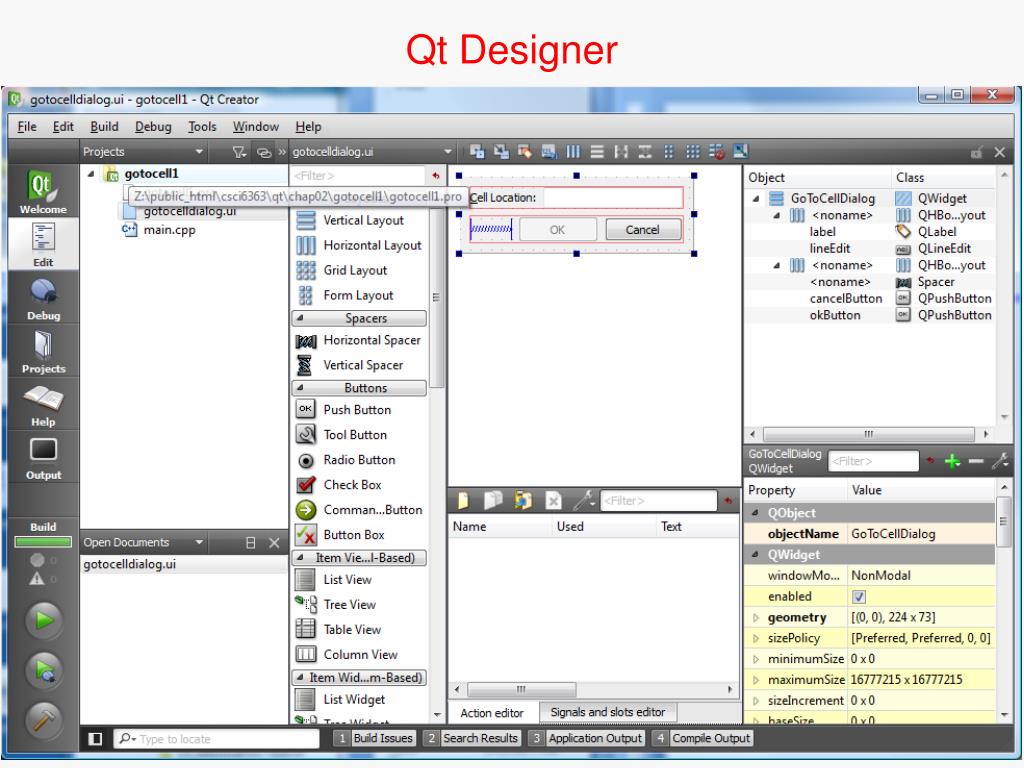Select the Edit Widgets toolbar icon
This screenshot has width=1024, height=768.
[x=477, y=152]
